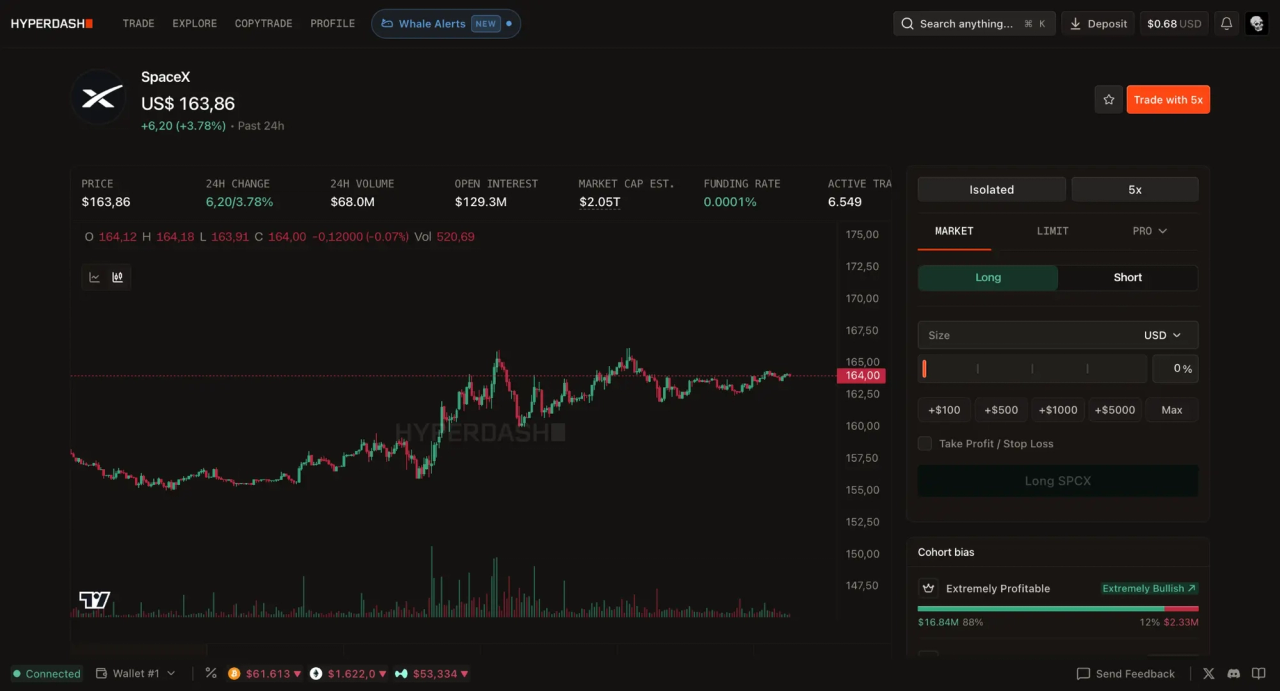1280x691 pixels.
Task: Switch to MARKET order tab
Action: point(954,231)
